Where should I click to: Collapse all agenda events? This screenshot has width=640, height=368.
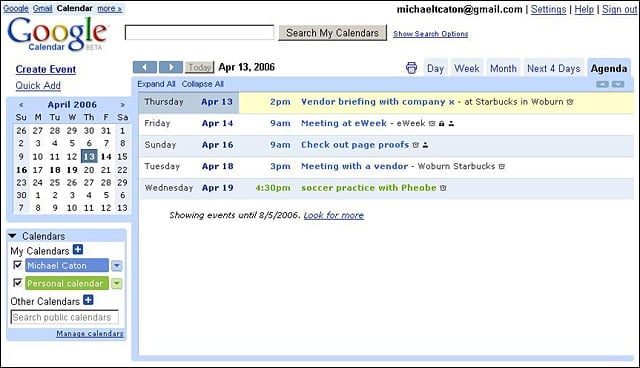pos(203,84)
